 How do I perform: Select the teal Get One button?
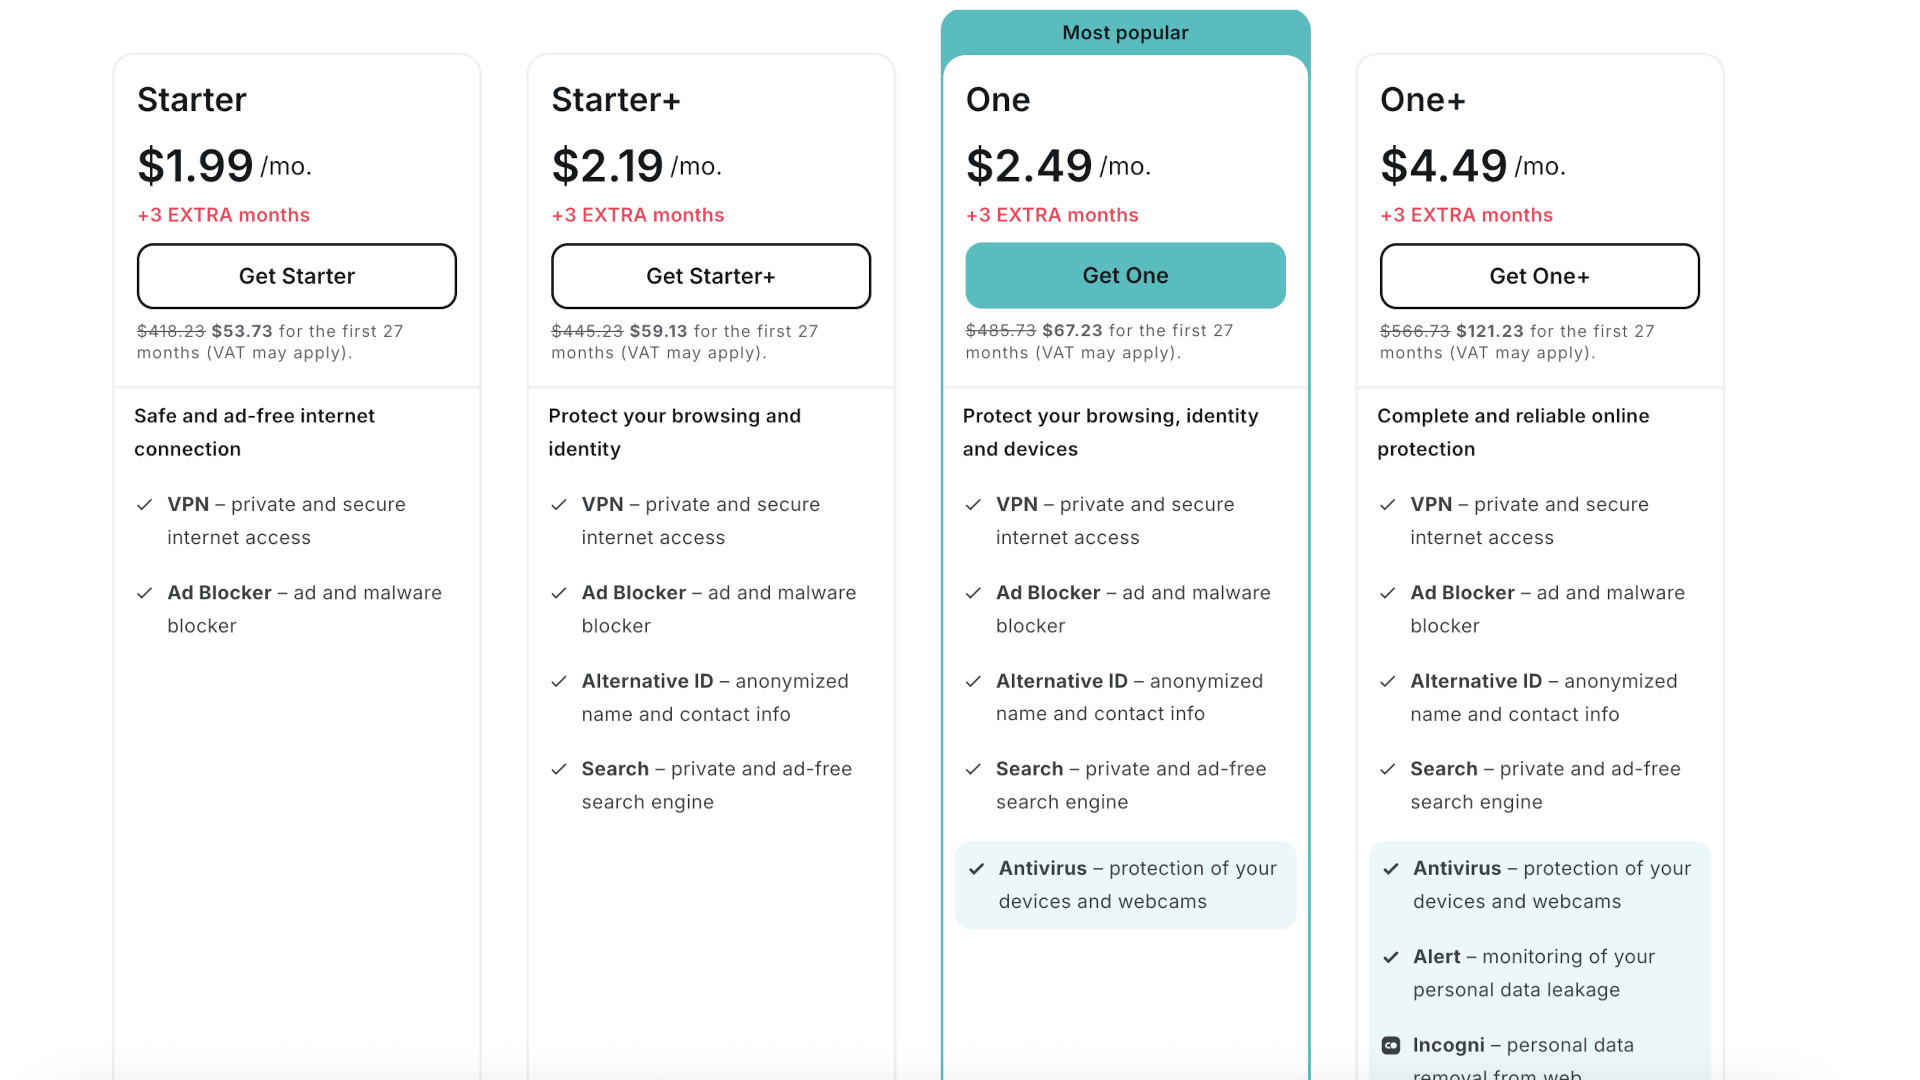[1125, 276]
